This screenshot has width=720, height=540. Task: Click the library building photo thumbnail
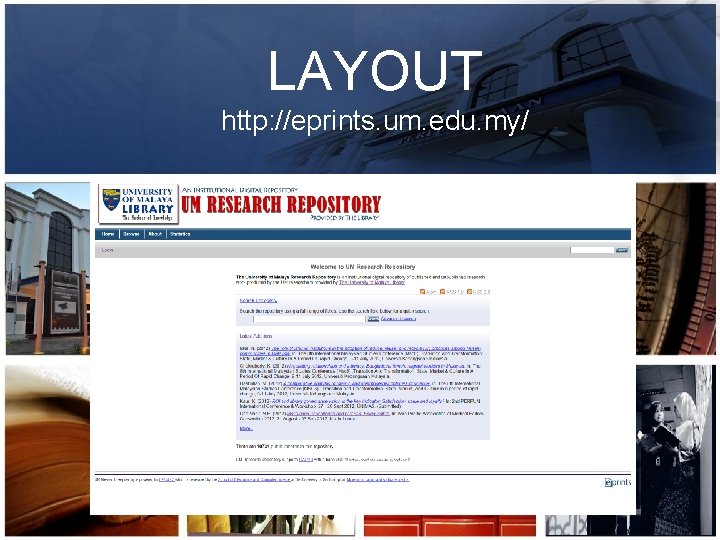(x=48, y=269)
